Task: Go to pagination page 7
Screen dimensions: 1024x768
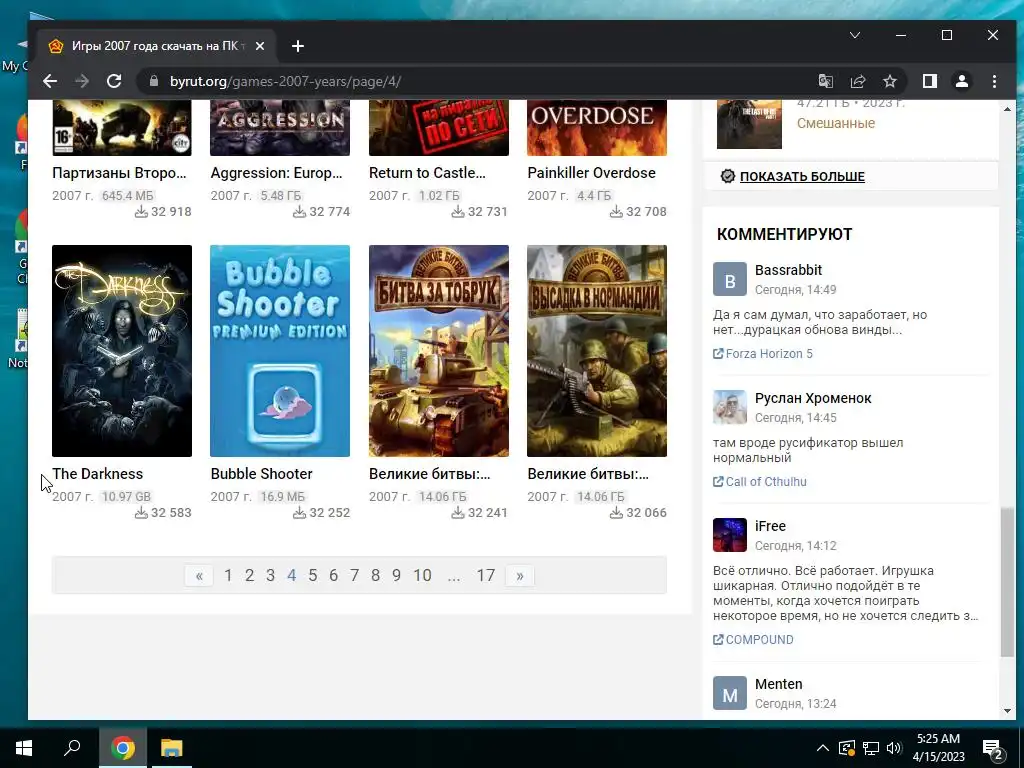Action: click(355, 575)
